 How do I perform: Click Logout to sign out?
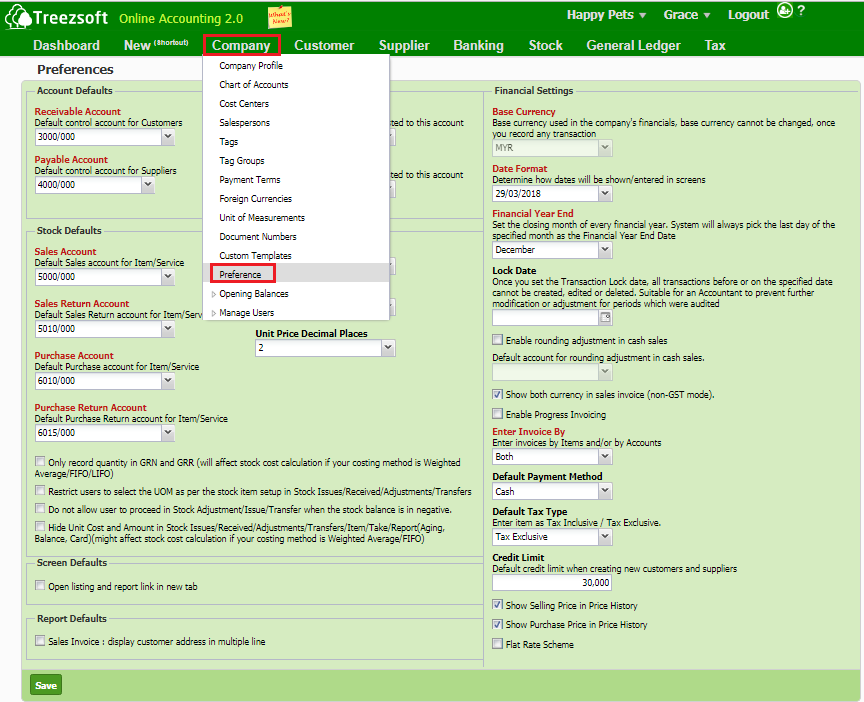pos(748,14)
